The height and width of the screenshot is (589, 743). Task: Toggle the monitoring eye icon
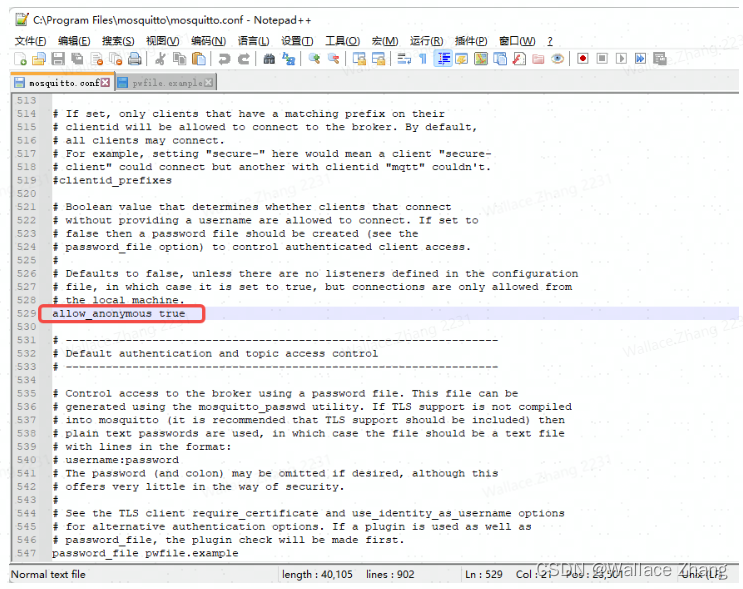(558, 59)
